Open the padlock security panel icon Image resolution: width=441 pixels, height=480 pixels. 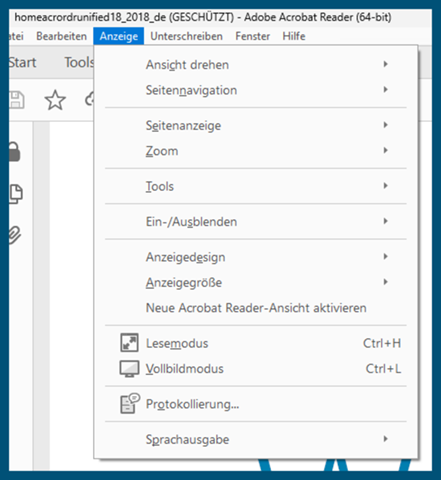pos(15,152)
